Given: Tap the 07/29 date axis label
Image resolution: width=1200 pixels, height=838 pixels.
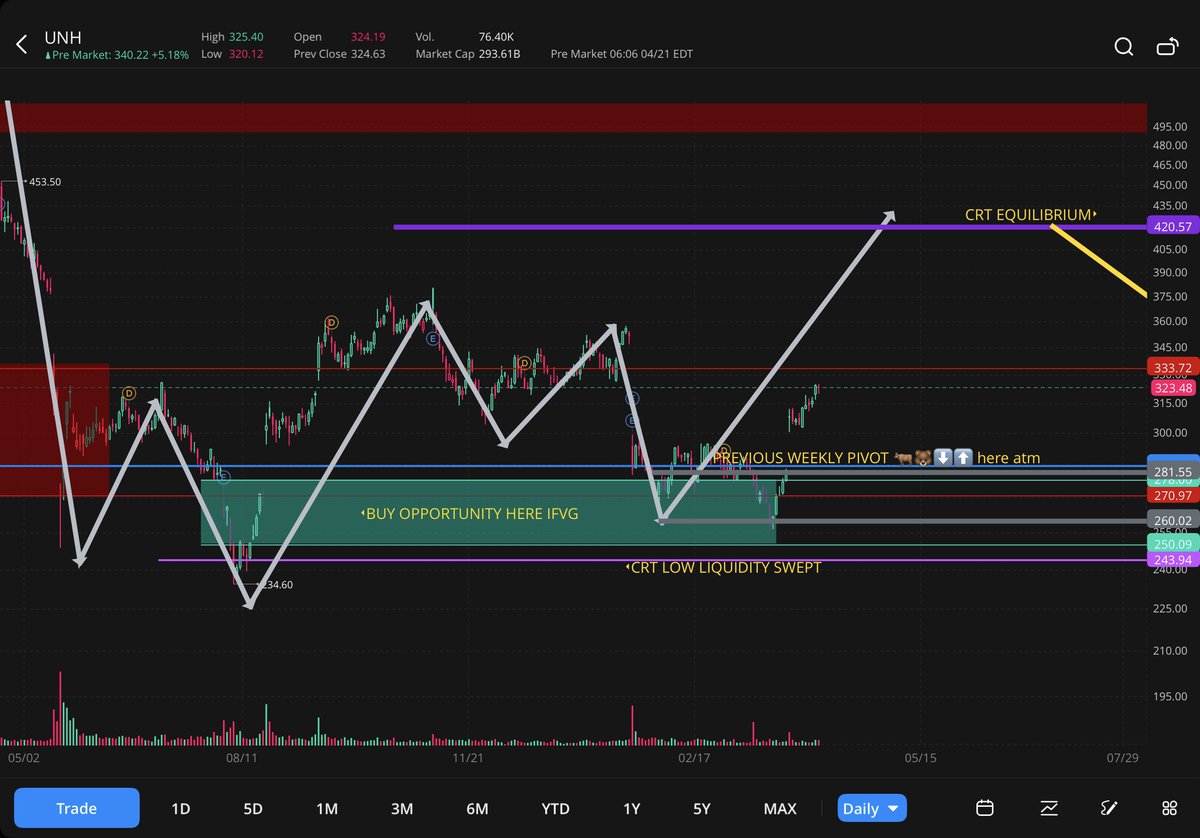Looking at the screenshot, I should point(1123,759).
